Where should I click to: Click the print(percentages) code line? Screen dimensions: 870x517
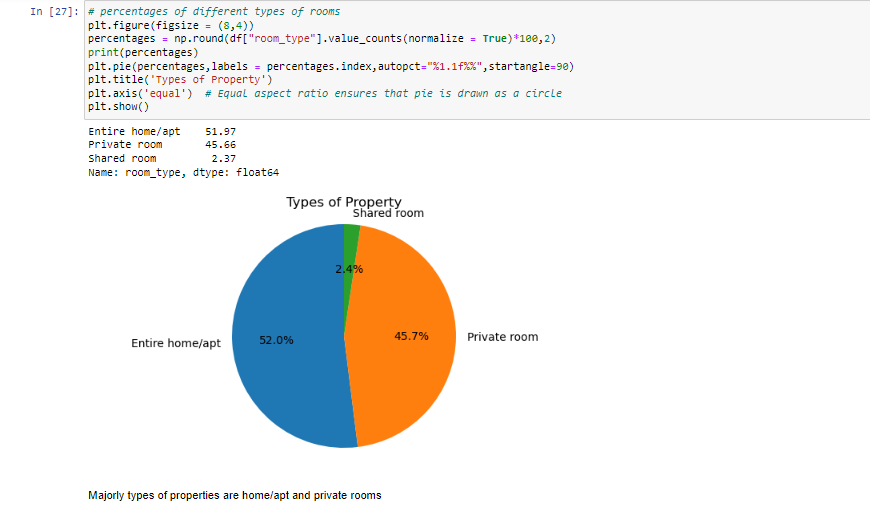point(143,53)
